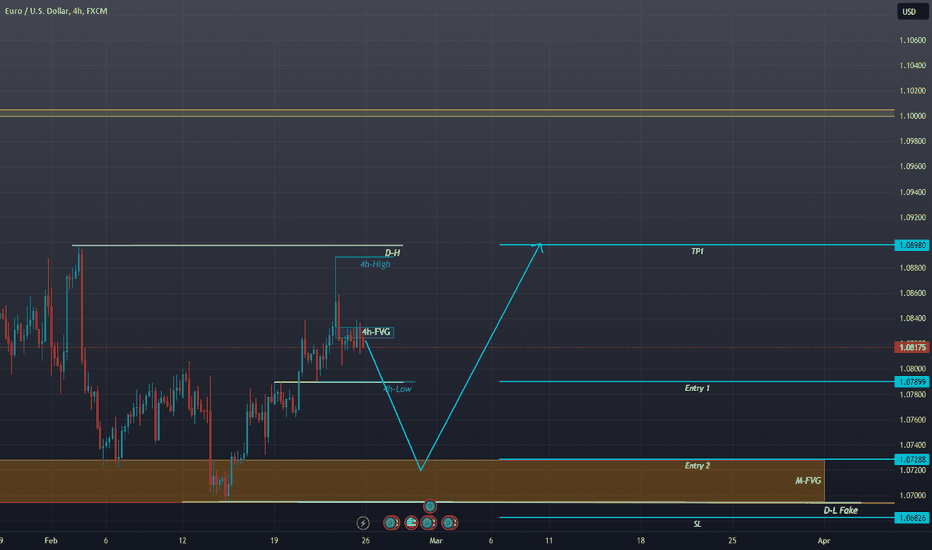The height and width of the screenshot is (550, 932).
Task: Click the upper EU event marker stacked above the row
Action: (430, 507)
